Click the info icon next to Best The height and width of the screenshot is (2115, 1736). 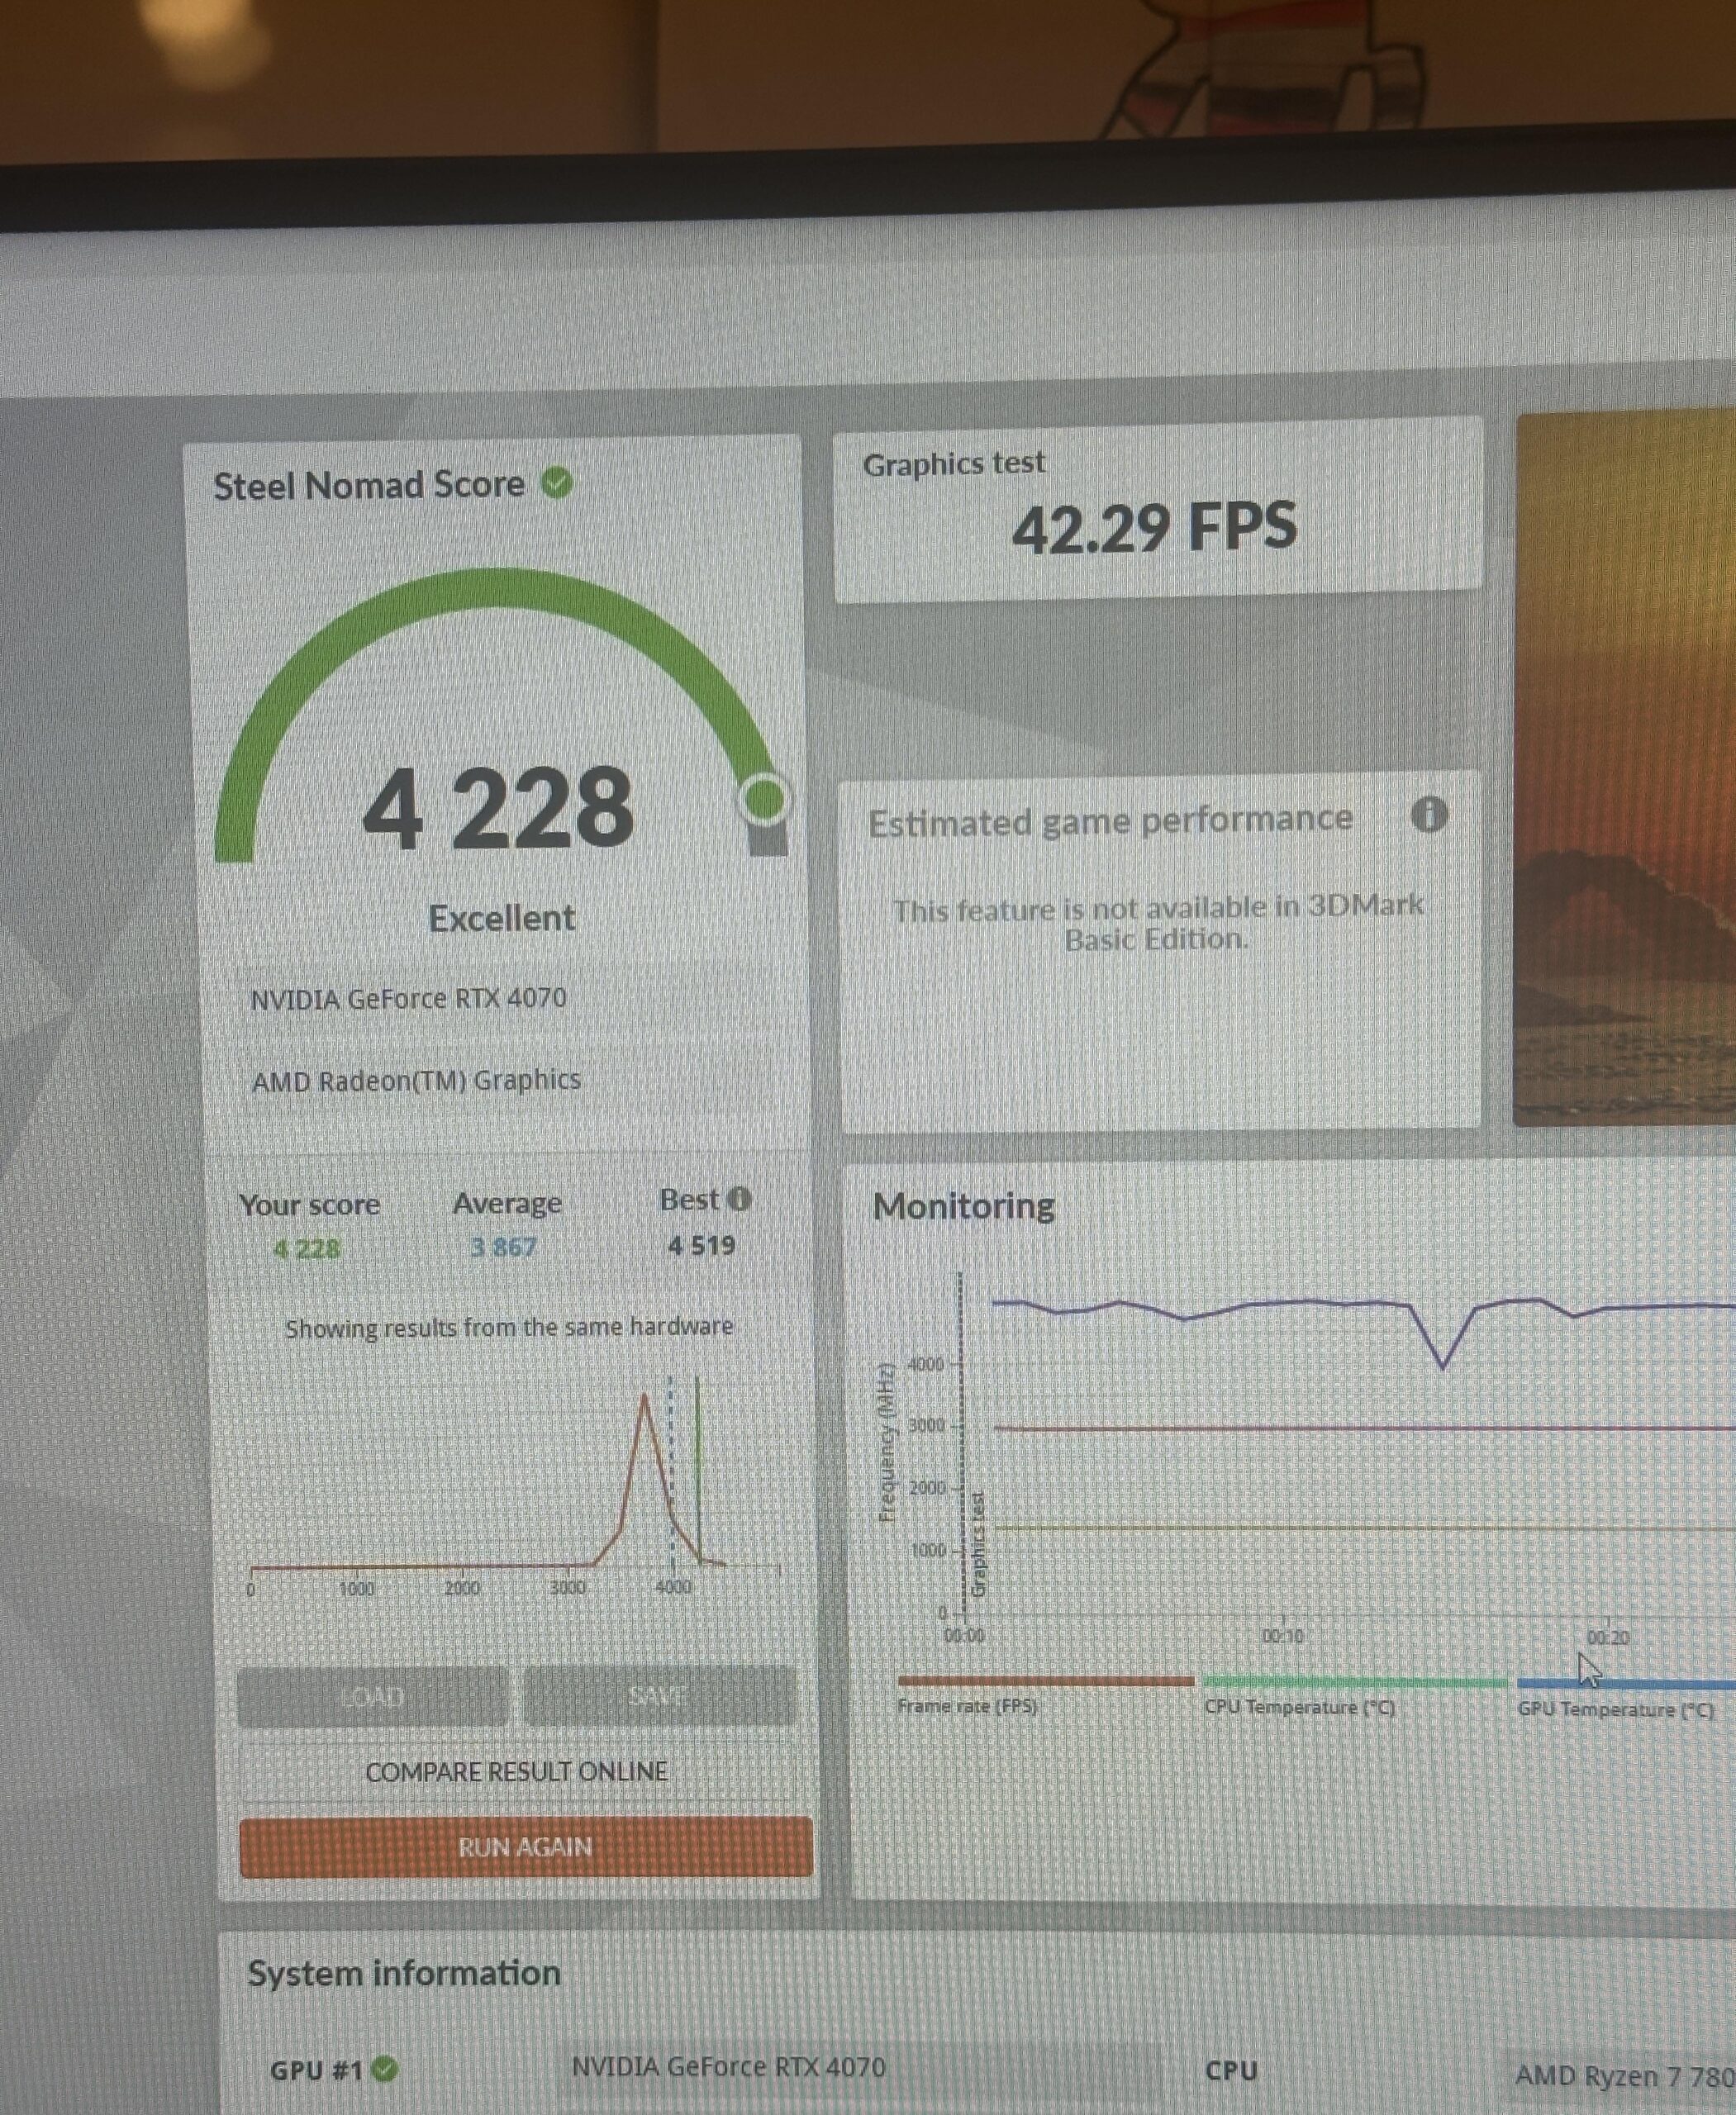[738, 1199]
